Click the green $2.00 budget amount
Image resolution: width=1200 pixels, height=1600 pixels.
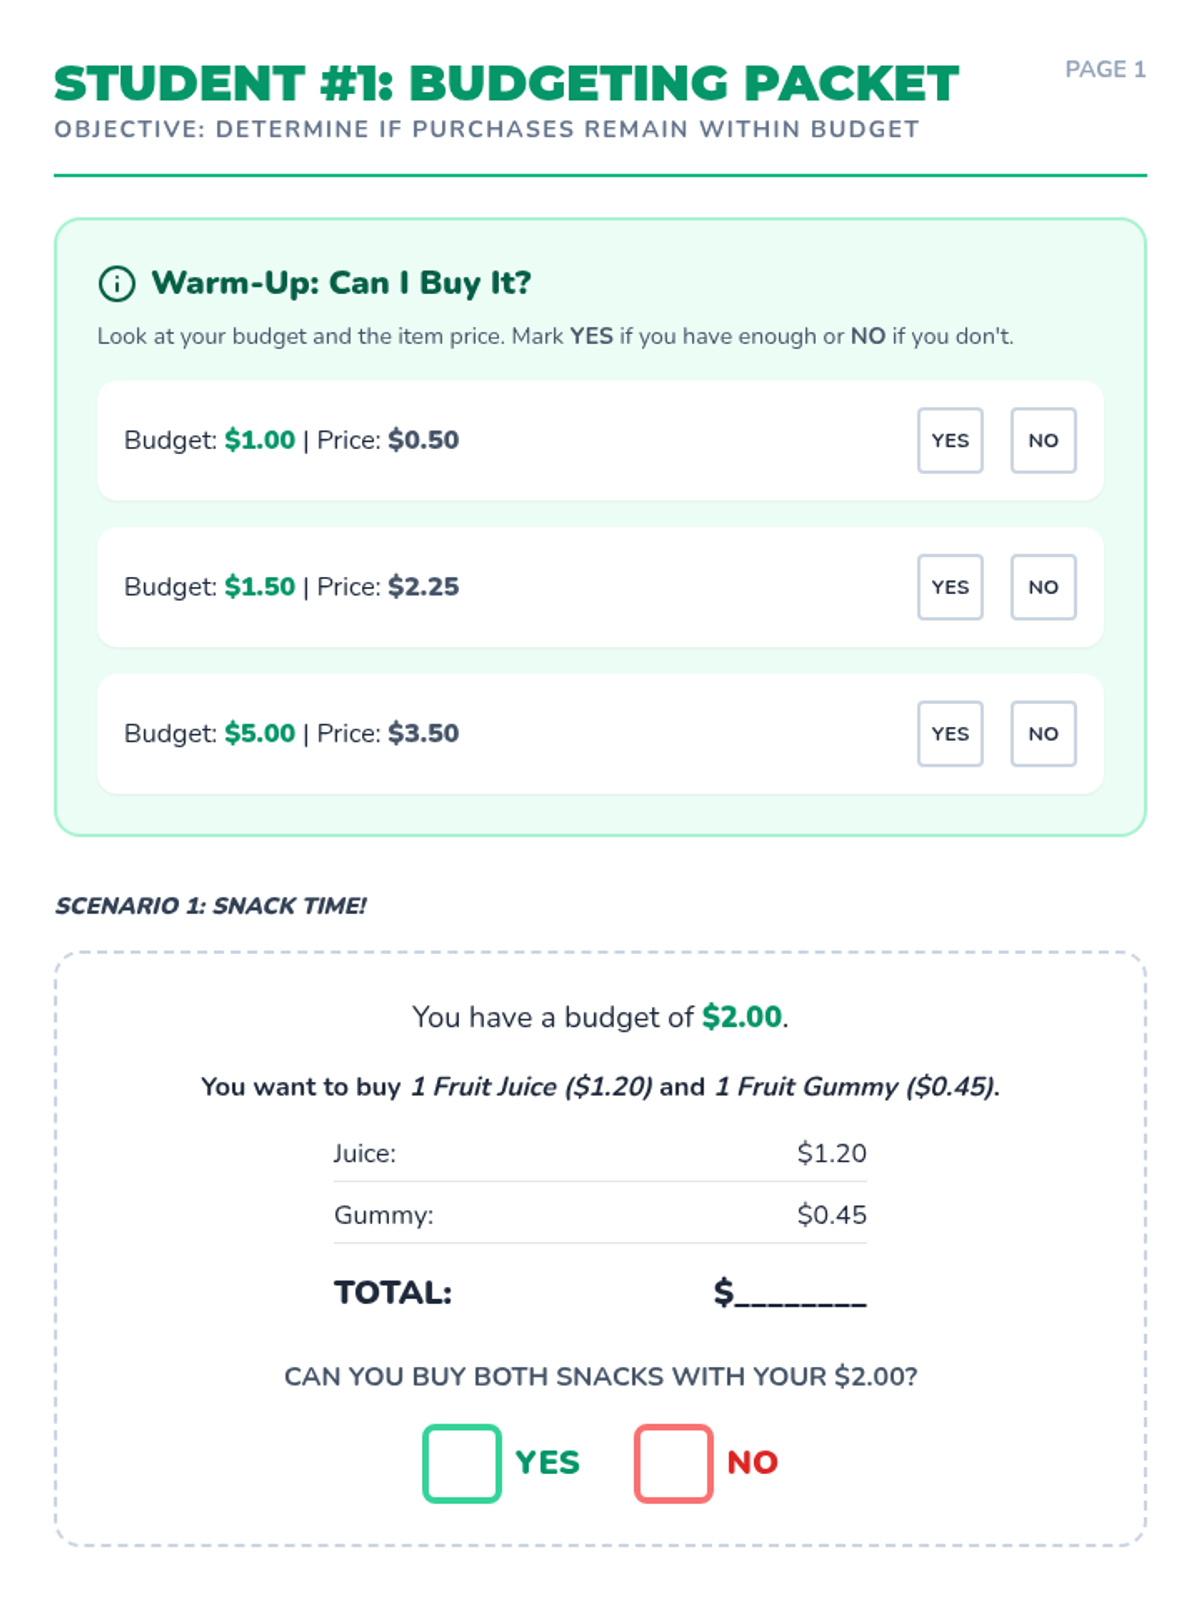[741, 1017]
